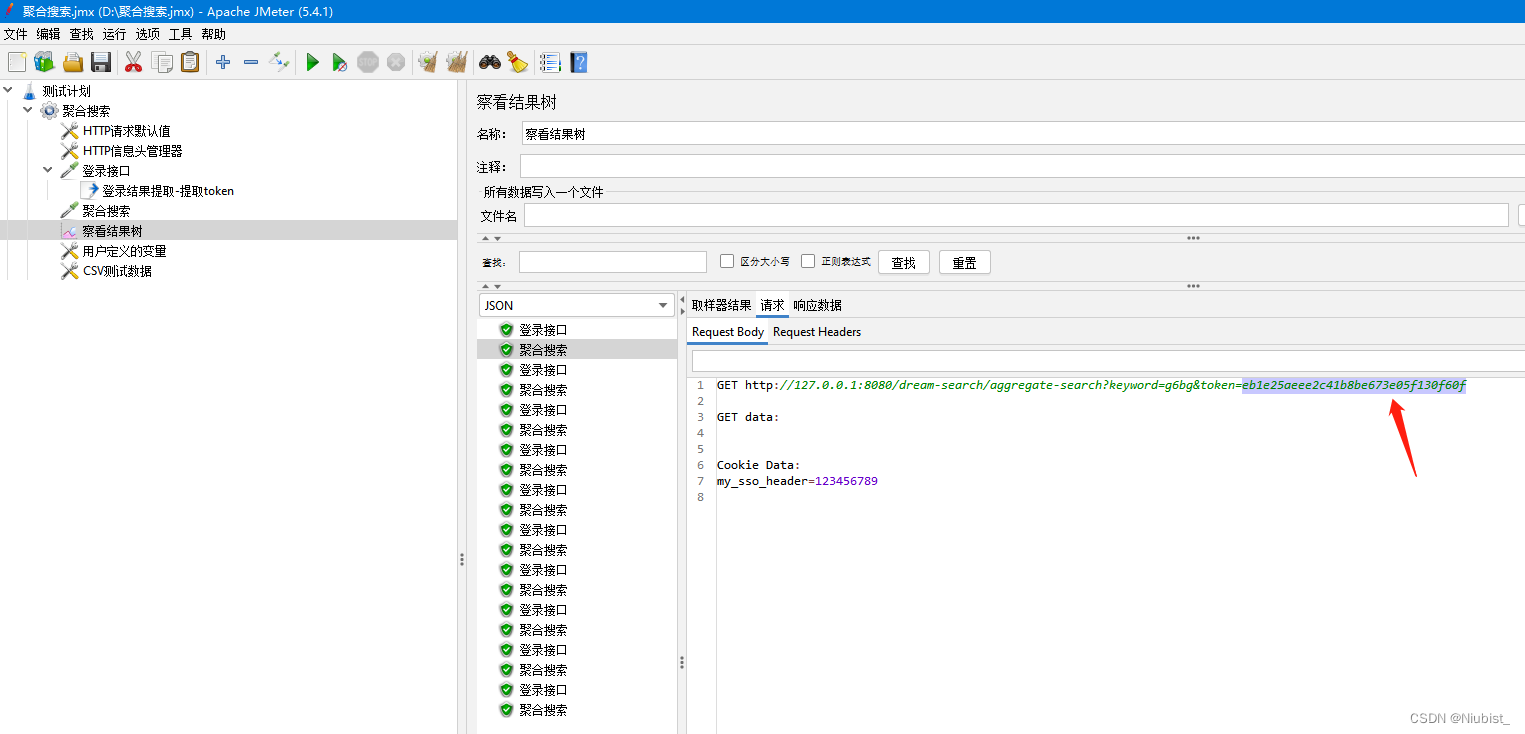
Task: Switch to the 请求 tab
Action: point(772,305)
